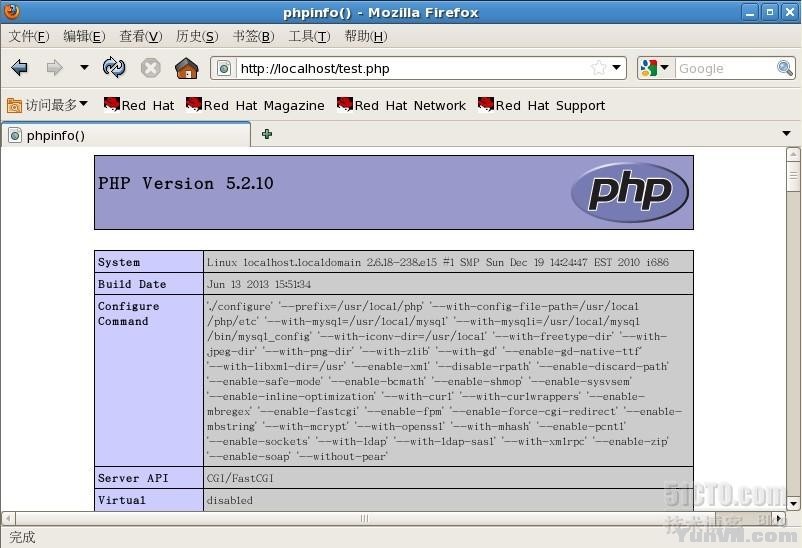Bookmark this page with the star icon
The height and width of the screenshot is (548, 802).
(x=598, y=68)
